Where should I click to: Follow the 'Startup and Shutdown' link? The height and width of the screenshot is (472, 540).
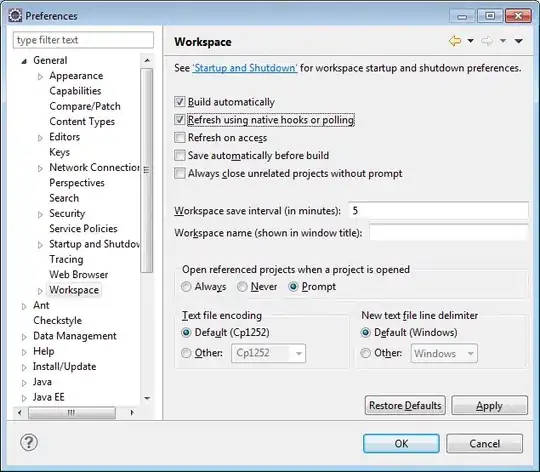coord(245,68)
